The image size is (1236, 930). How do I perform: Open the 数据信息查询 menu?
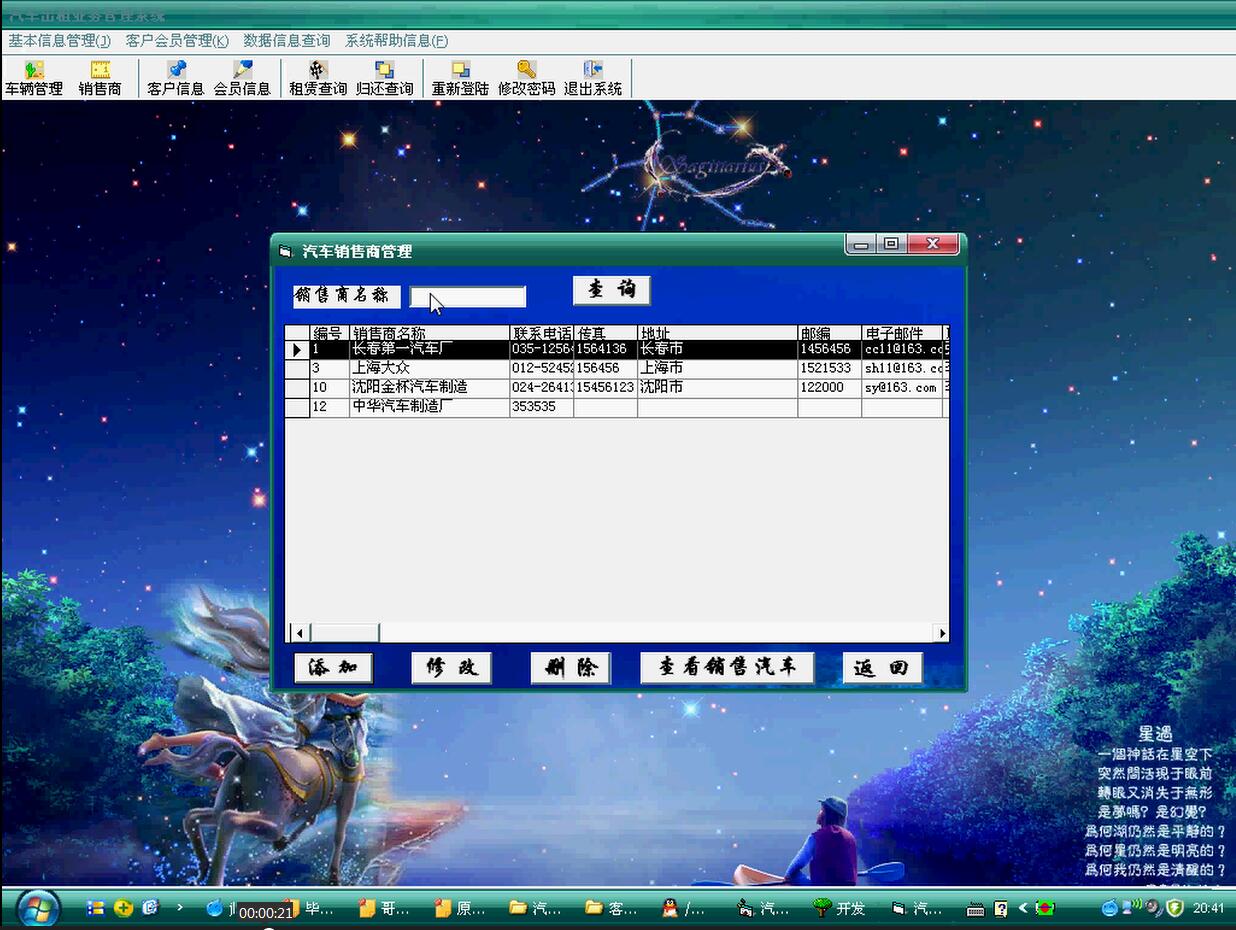(x=287, y=41)
